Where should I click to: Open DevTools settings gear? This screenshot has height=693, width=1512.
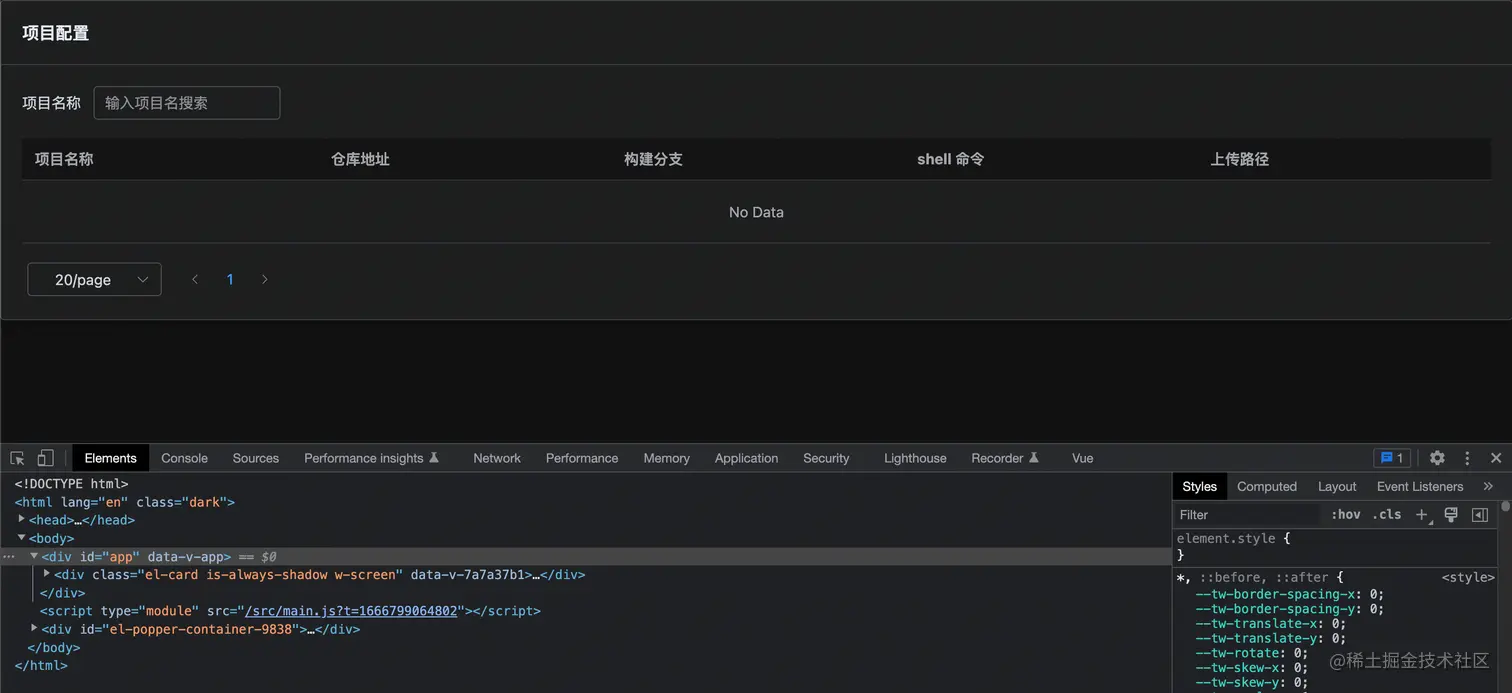(1437, 458)
